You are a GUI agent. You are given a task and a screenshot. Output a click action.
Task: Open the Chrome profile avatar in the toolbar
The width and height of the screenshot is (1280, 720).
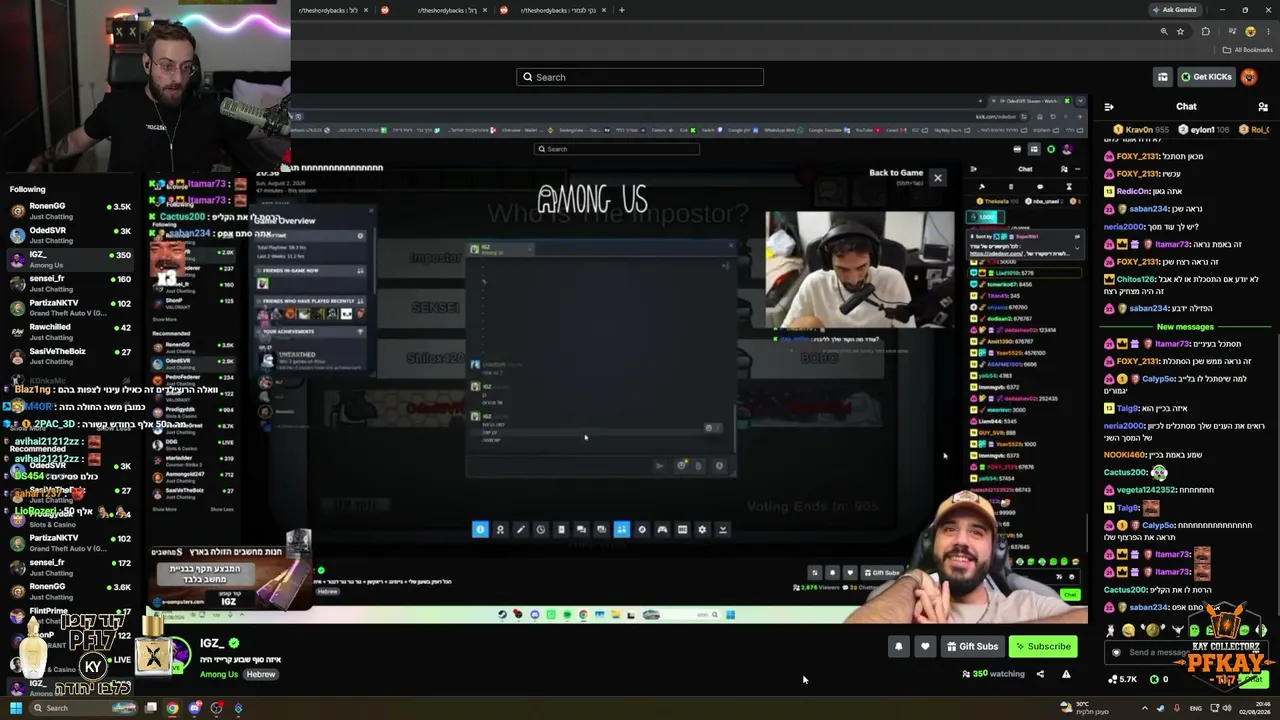[x=1249, y=32]
